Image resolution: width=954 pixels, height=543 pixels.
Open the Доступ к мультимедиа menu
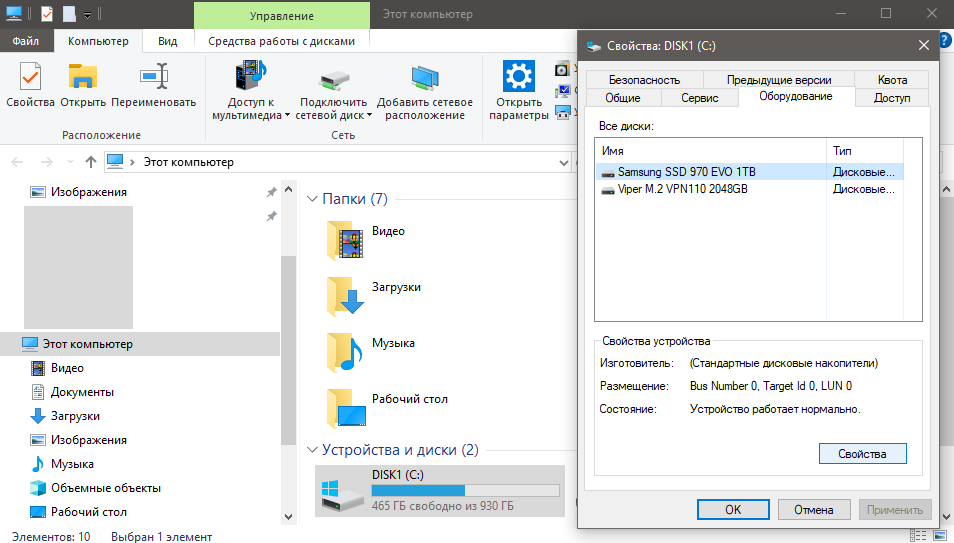[251, 90]
